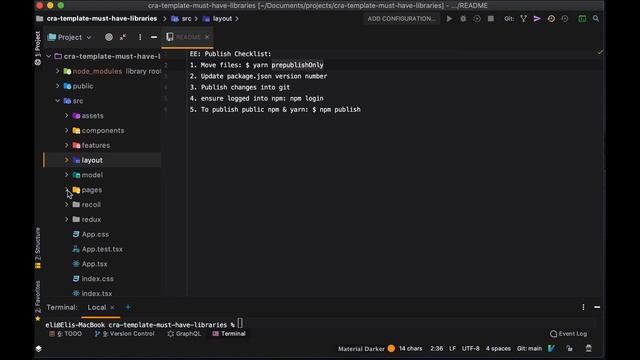The width and height of the screenshot is (640, 360).
Task: Select the README editor tab
Action: 188,37
